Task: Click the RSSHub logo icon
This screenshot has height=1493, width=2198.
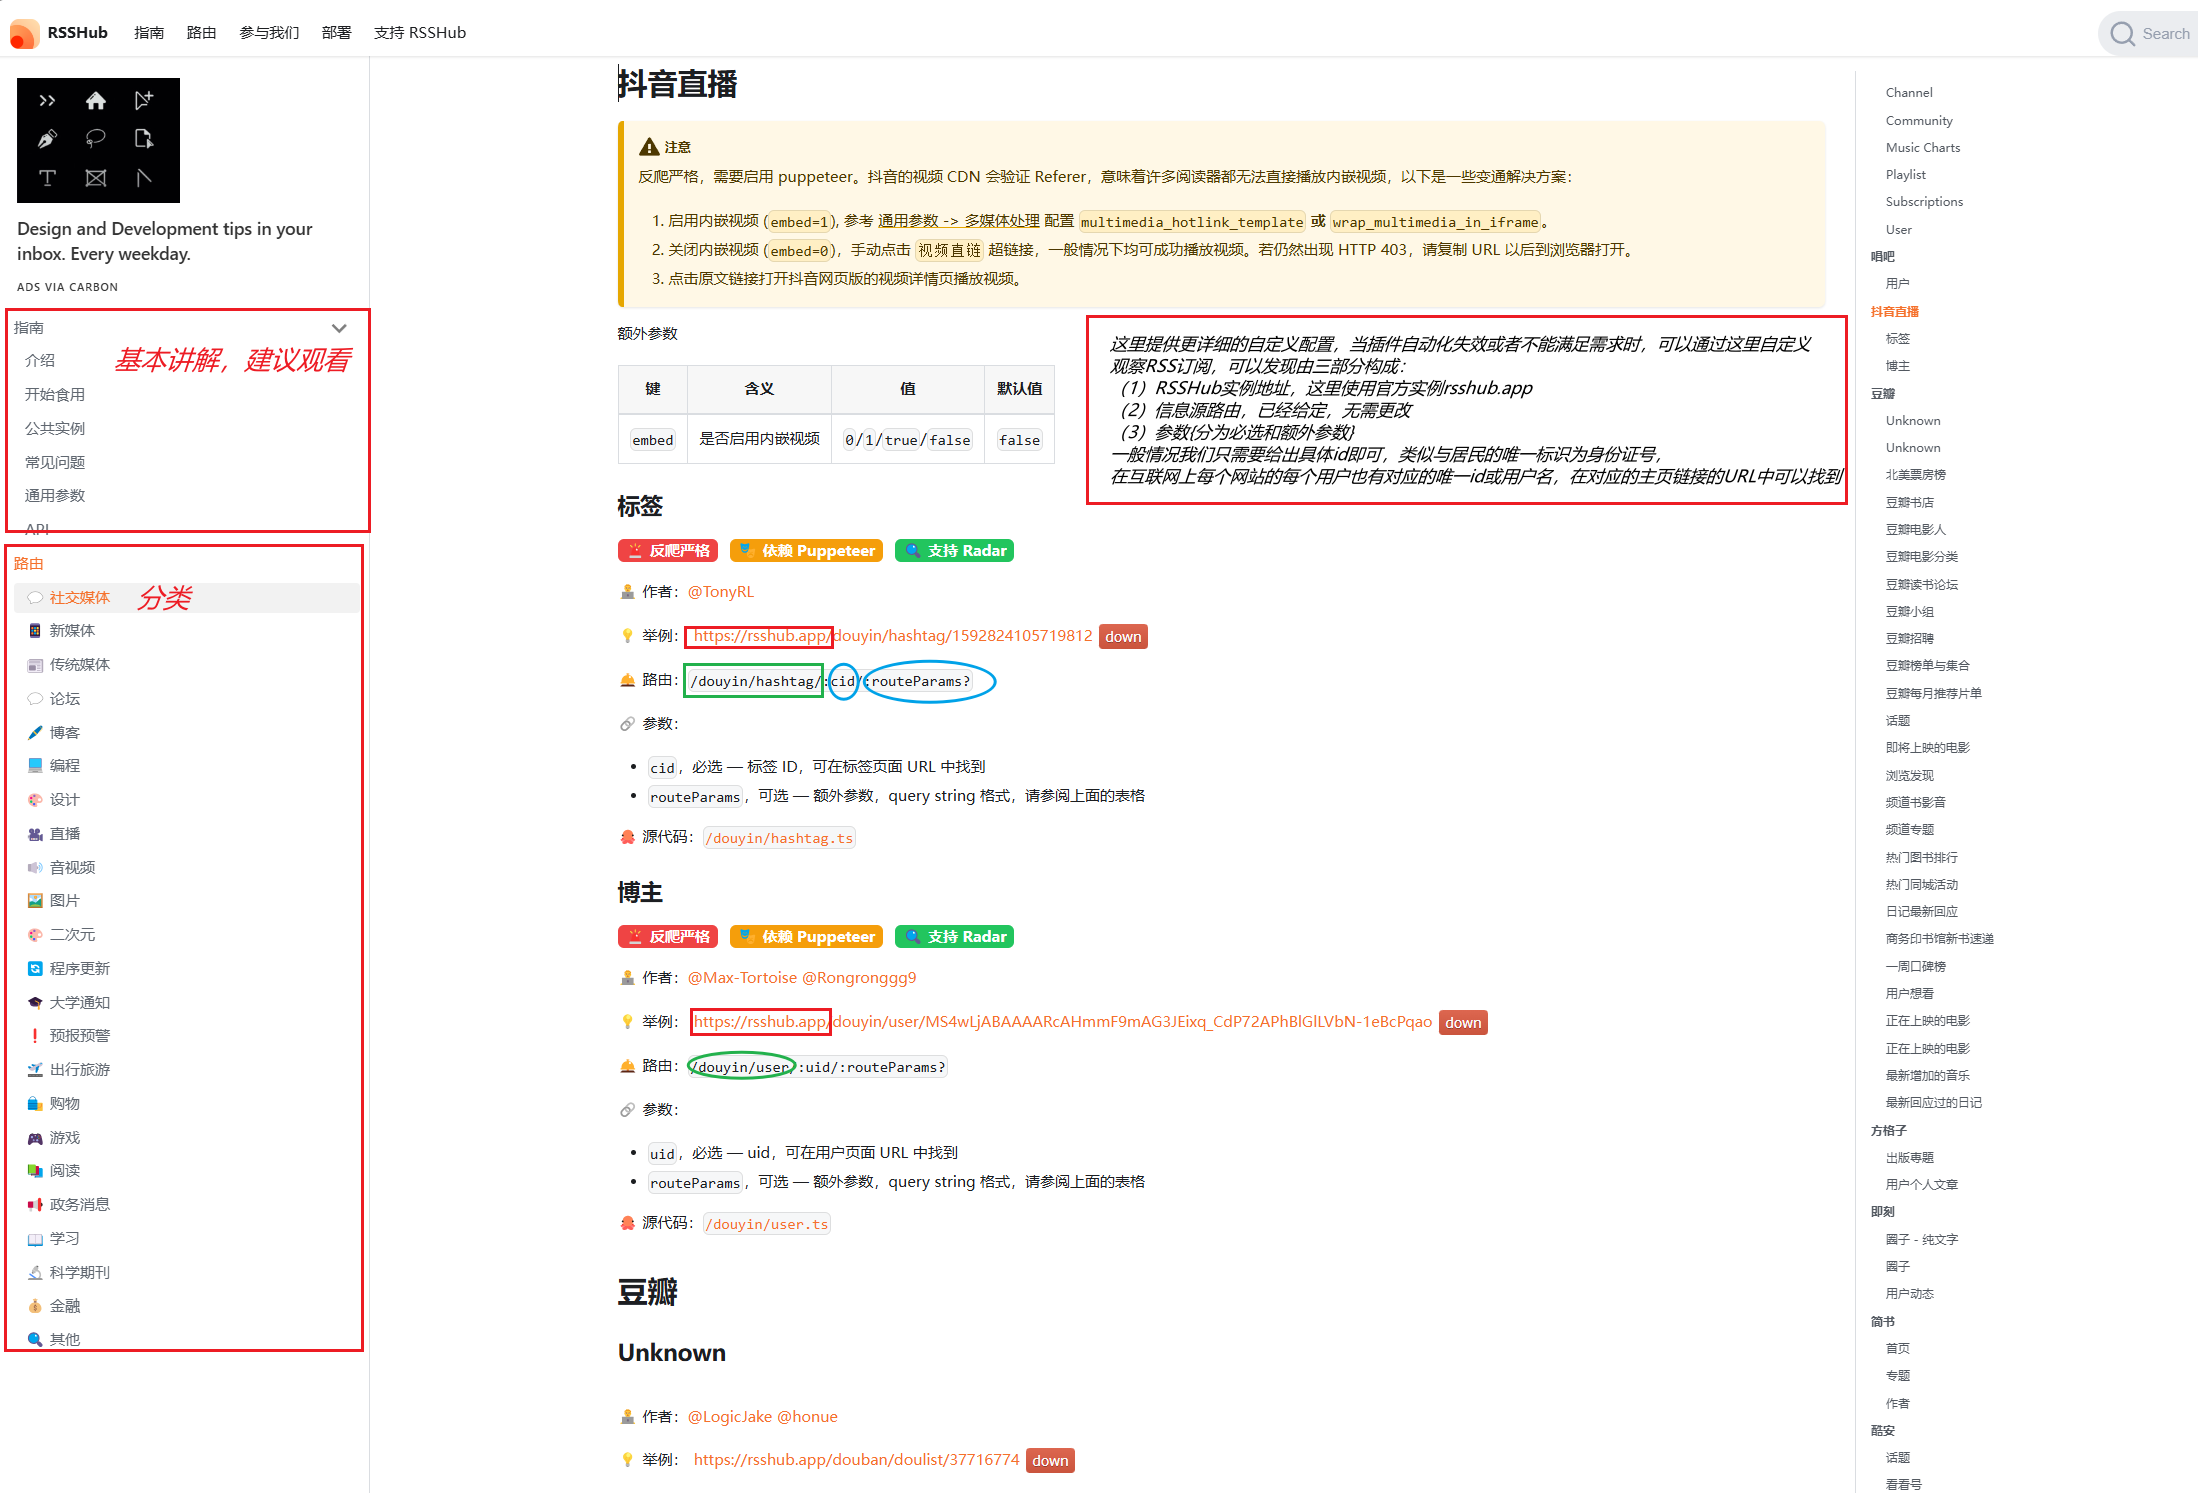Action: click(24, 33)
